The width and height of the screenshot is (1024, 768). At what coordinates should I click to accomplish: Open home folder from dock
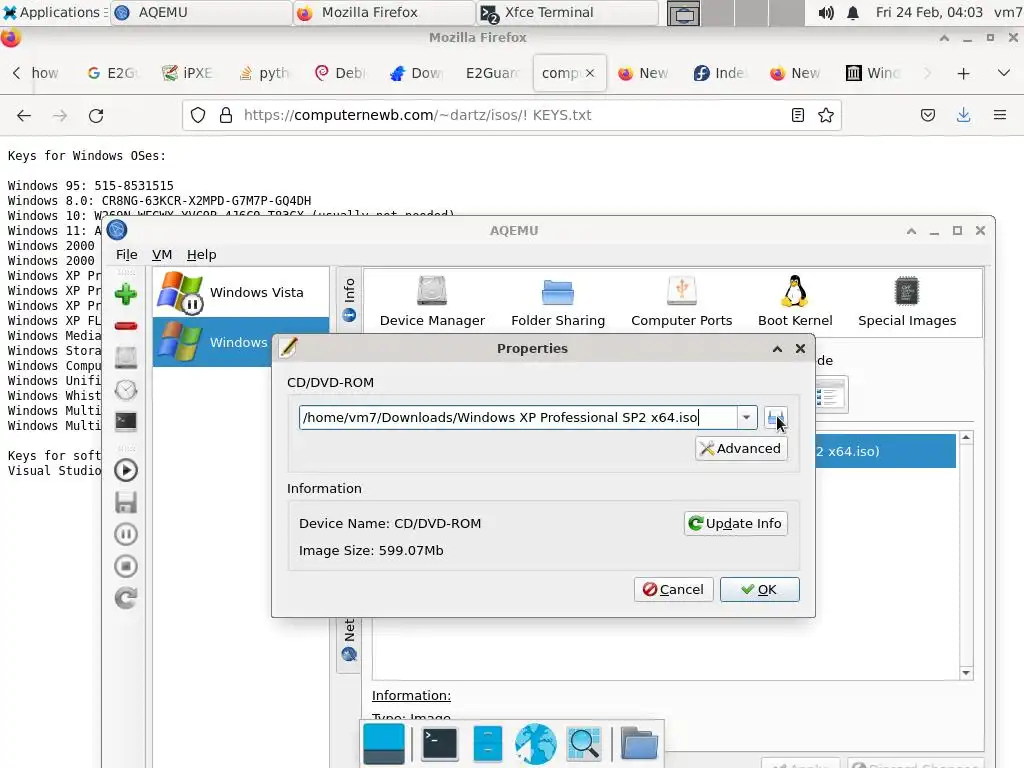click(x=639, y=743)
